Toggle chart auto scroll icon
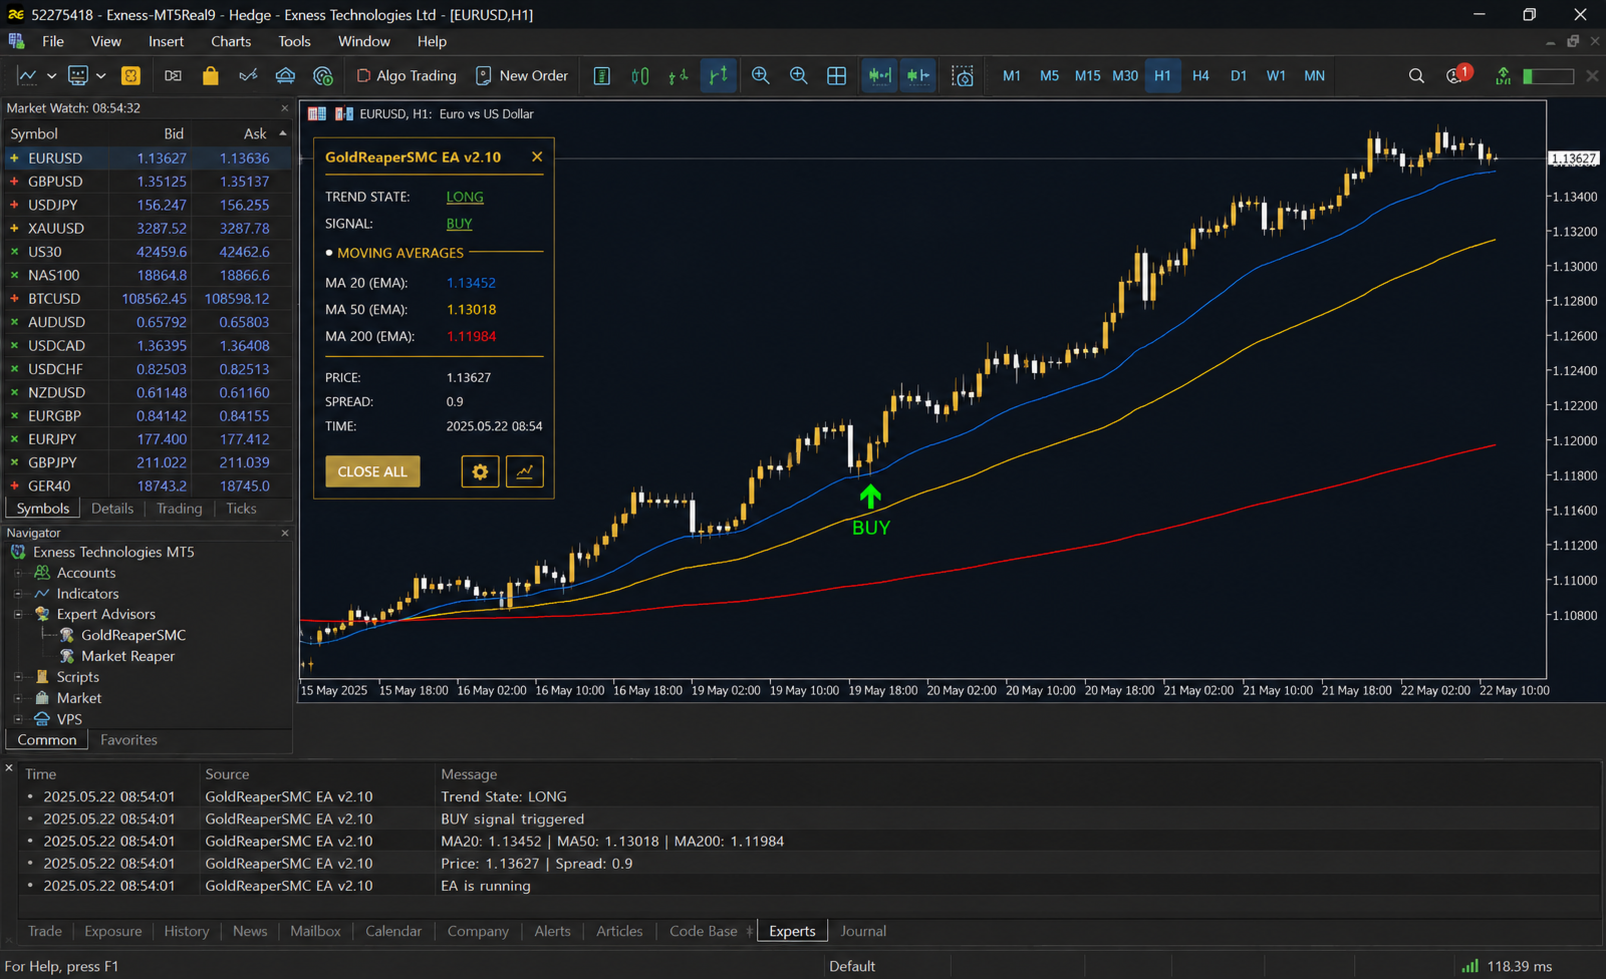This screenshot has height=979, width=1606. coord(879,76)
